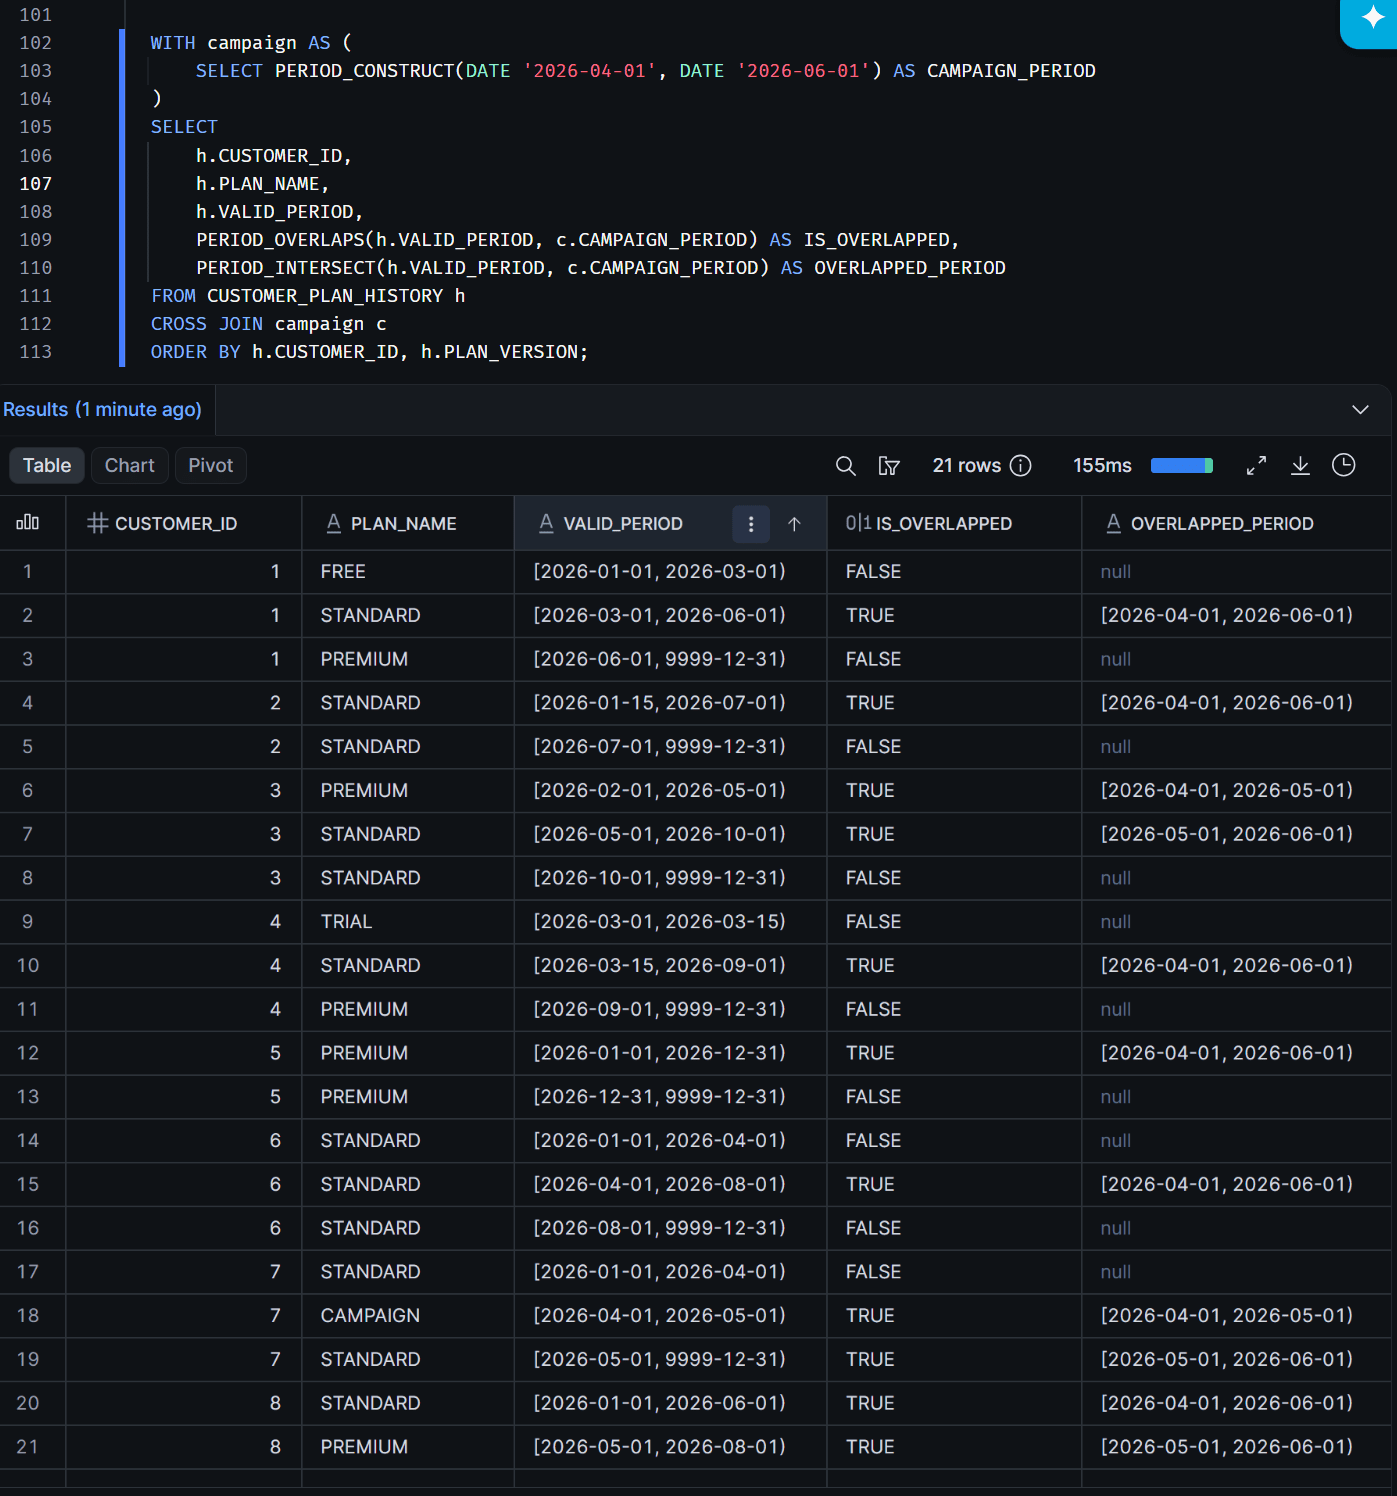The height and width of the screenshot is (1496, 1397).
Task: Click the 155ms query duration
Action: tap(1102, 466)
